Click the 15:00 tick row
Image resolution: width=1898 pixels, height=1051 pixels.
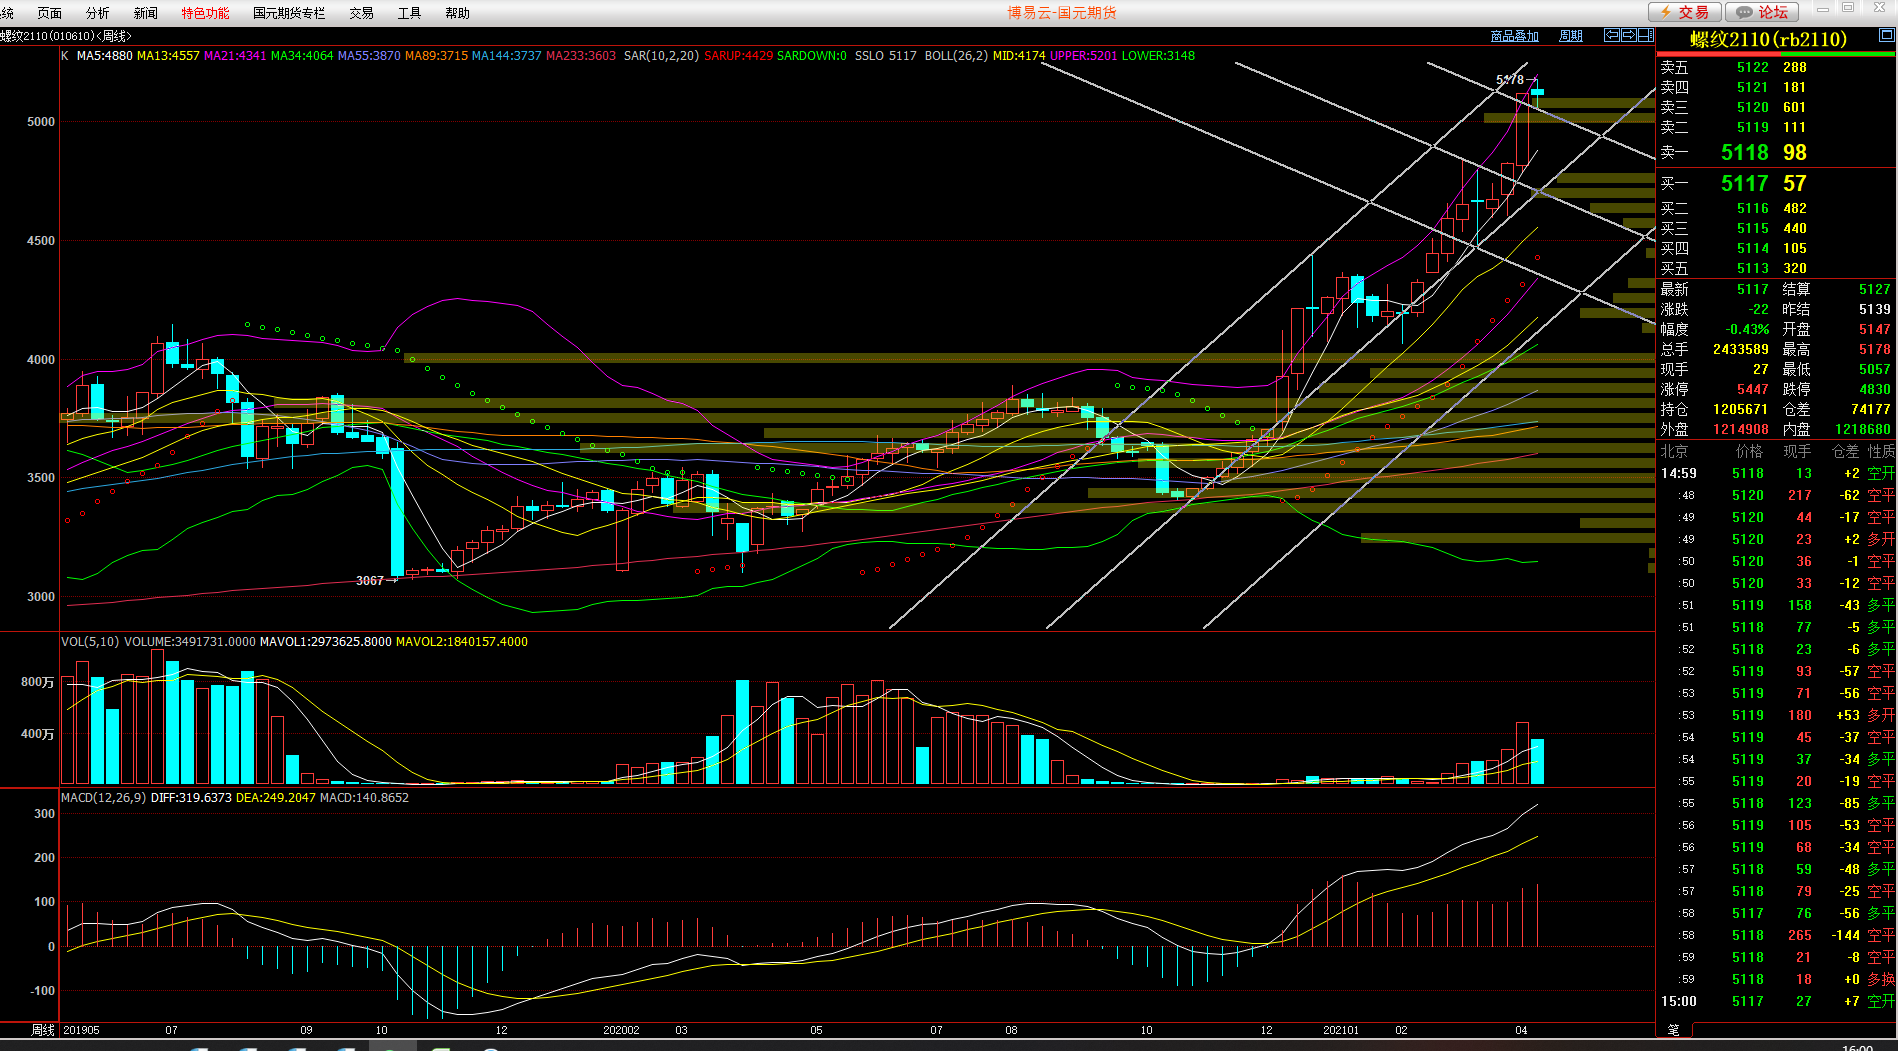1776,1002
